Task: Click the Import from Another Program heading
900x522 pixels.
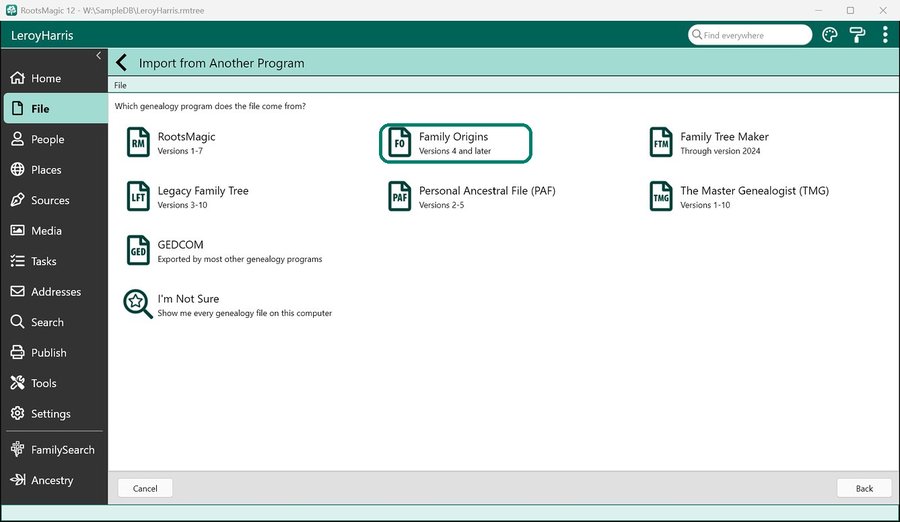Action: tap(222, 63)
